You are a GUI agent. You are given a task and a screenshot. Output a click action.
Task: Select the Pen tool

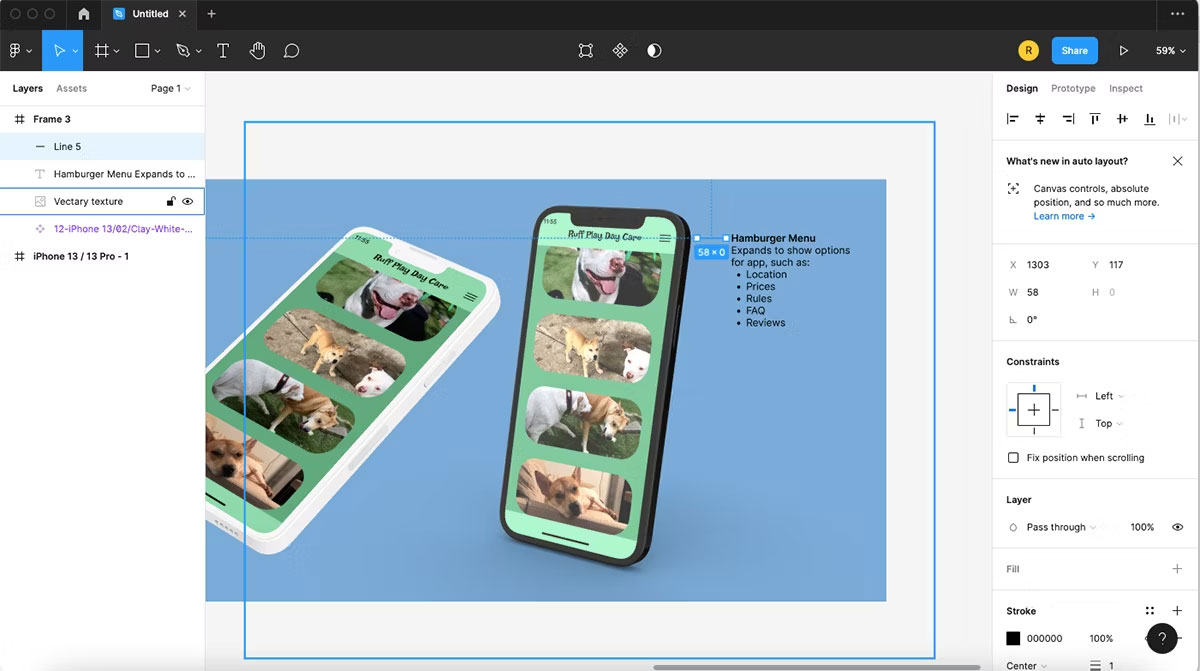(182, 51)
